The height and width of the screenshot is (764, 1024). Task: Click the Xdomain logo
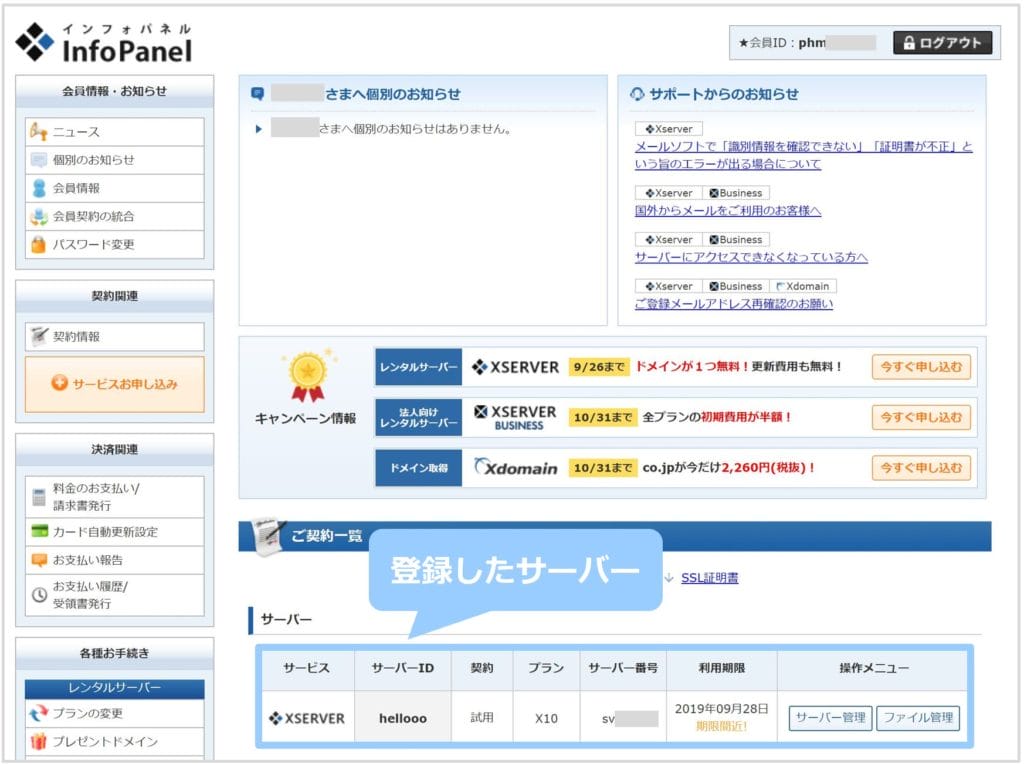point(515,467)
